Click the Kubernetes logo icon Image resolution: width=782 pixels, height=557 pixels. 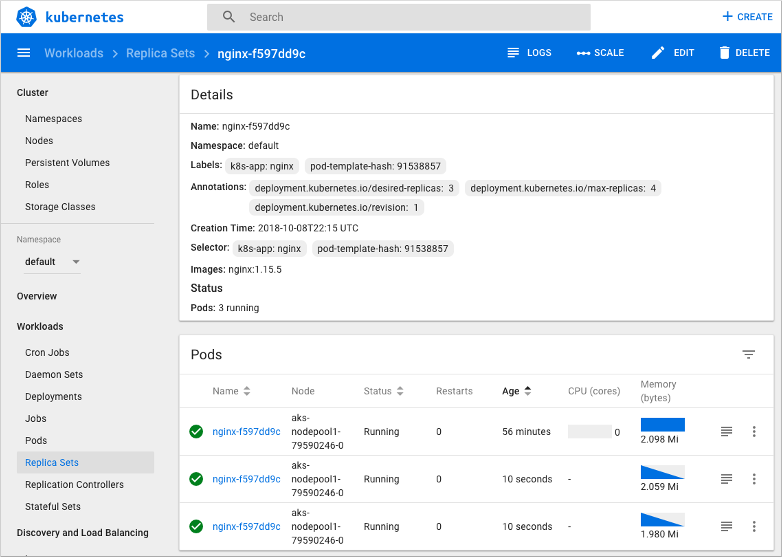point(26,17)
